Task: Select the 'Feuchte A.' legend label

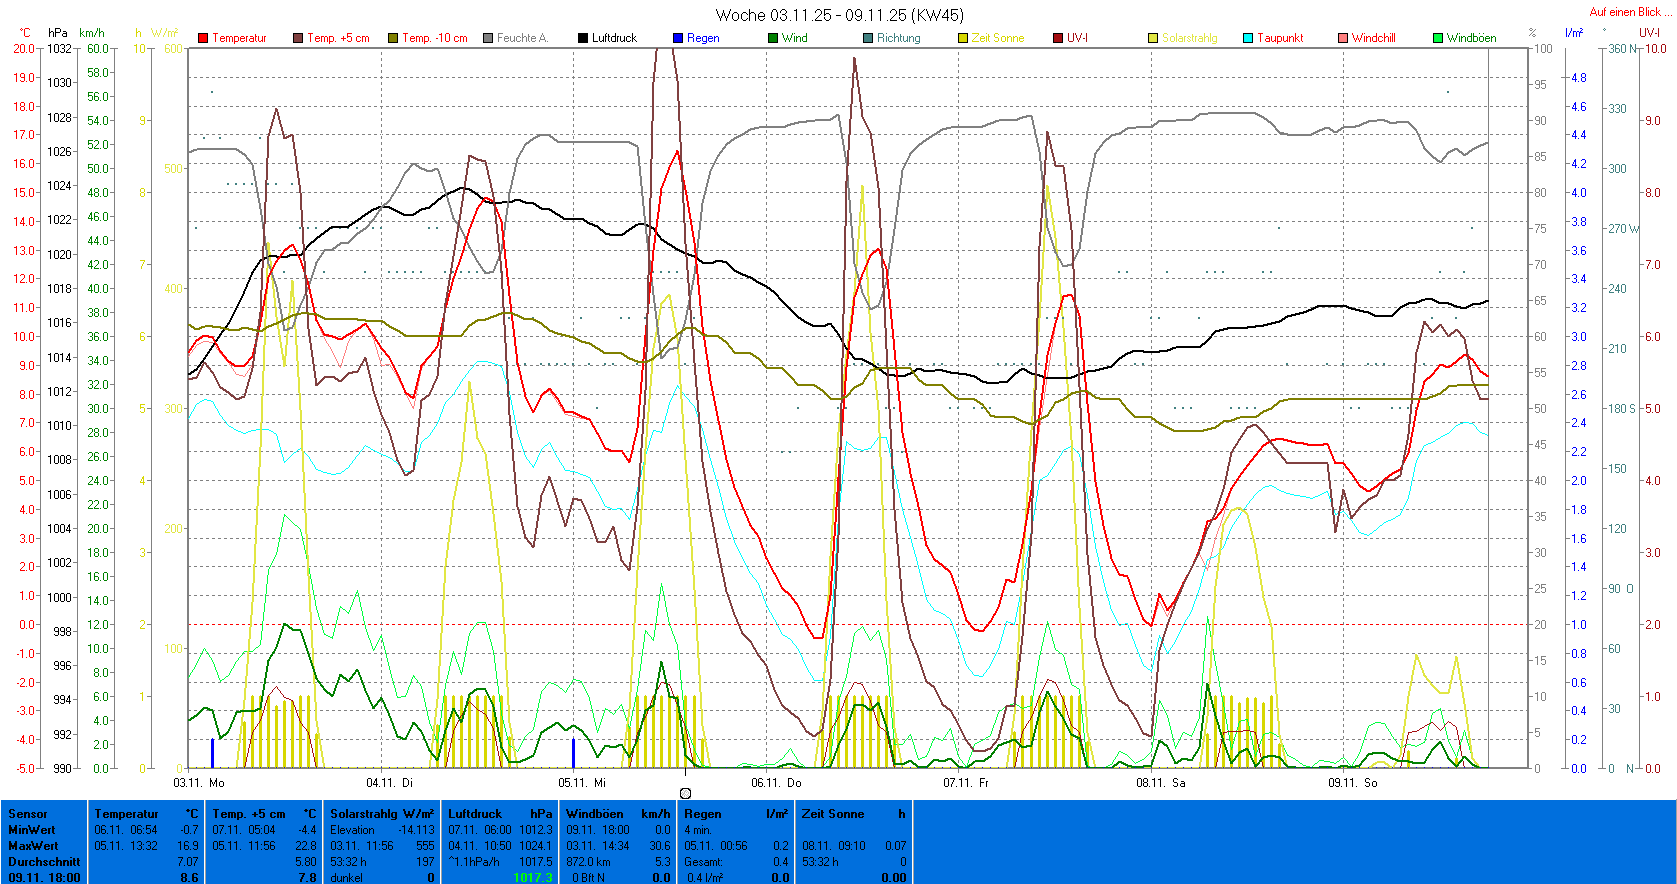Action: (x=522, y=38)
